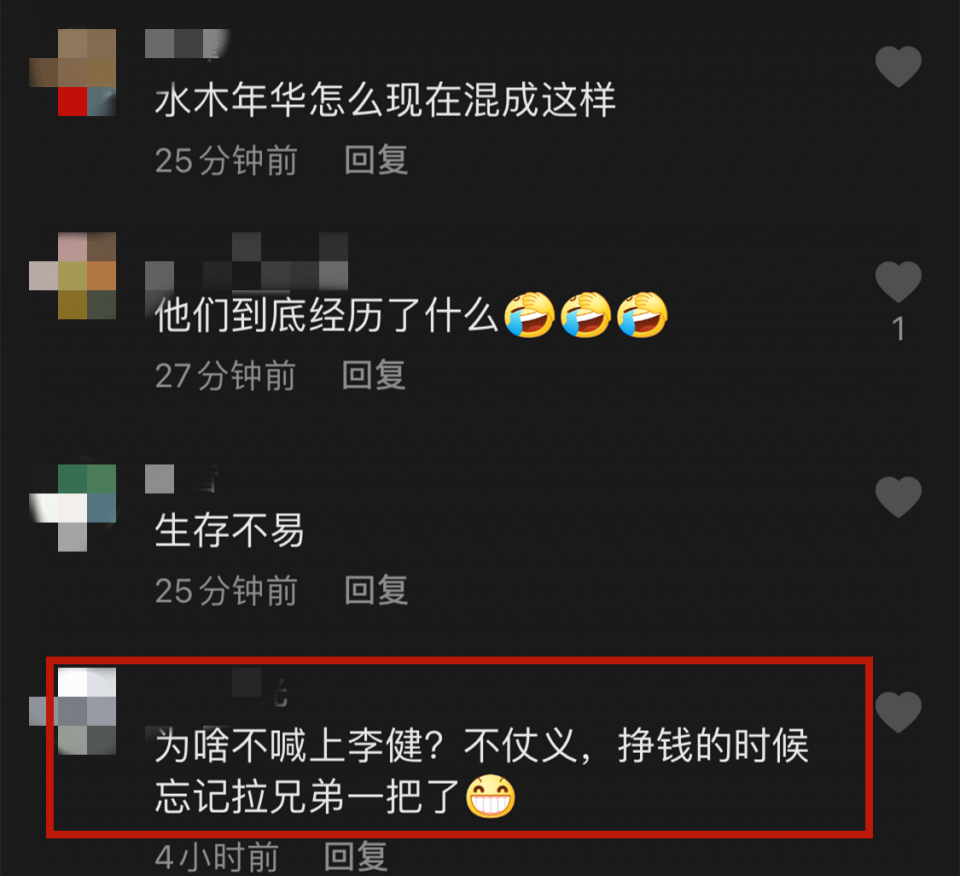
Task: Open username above 生存不易 comment
Action: point(182,479)
